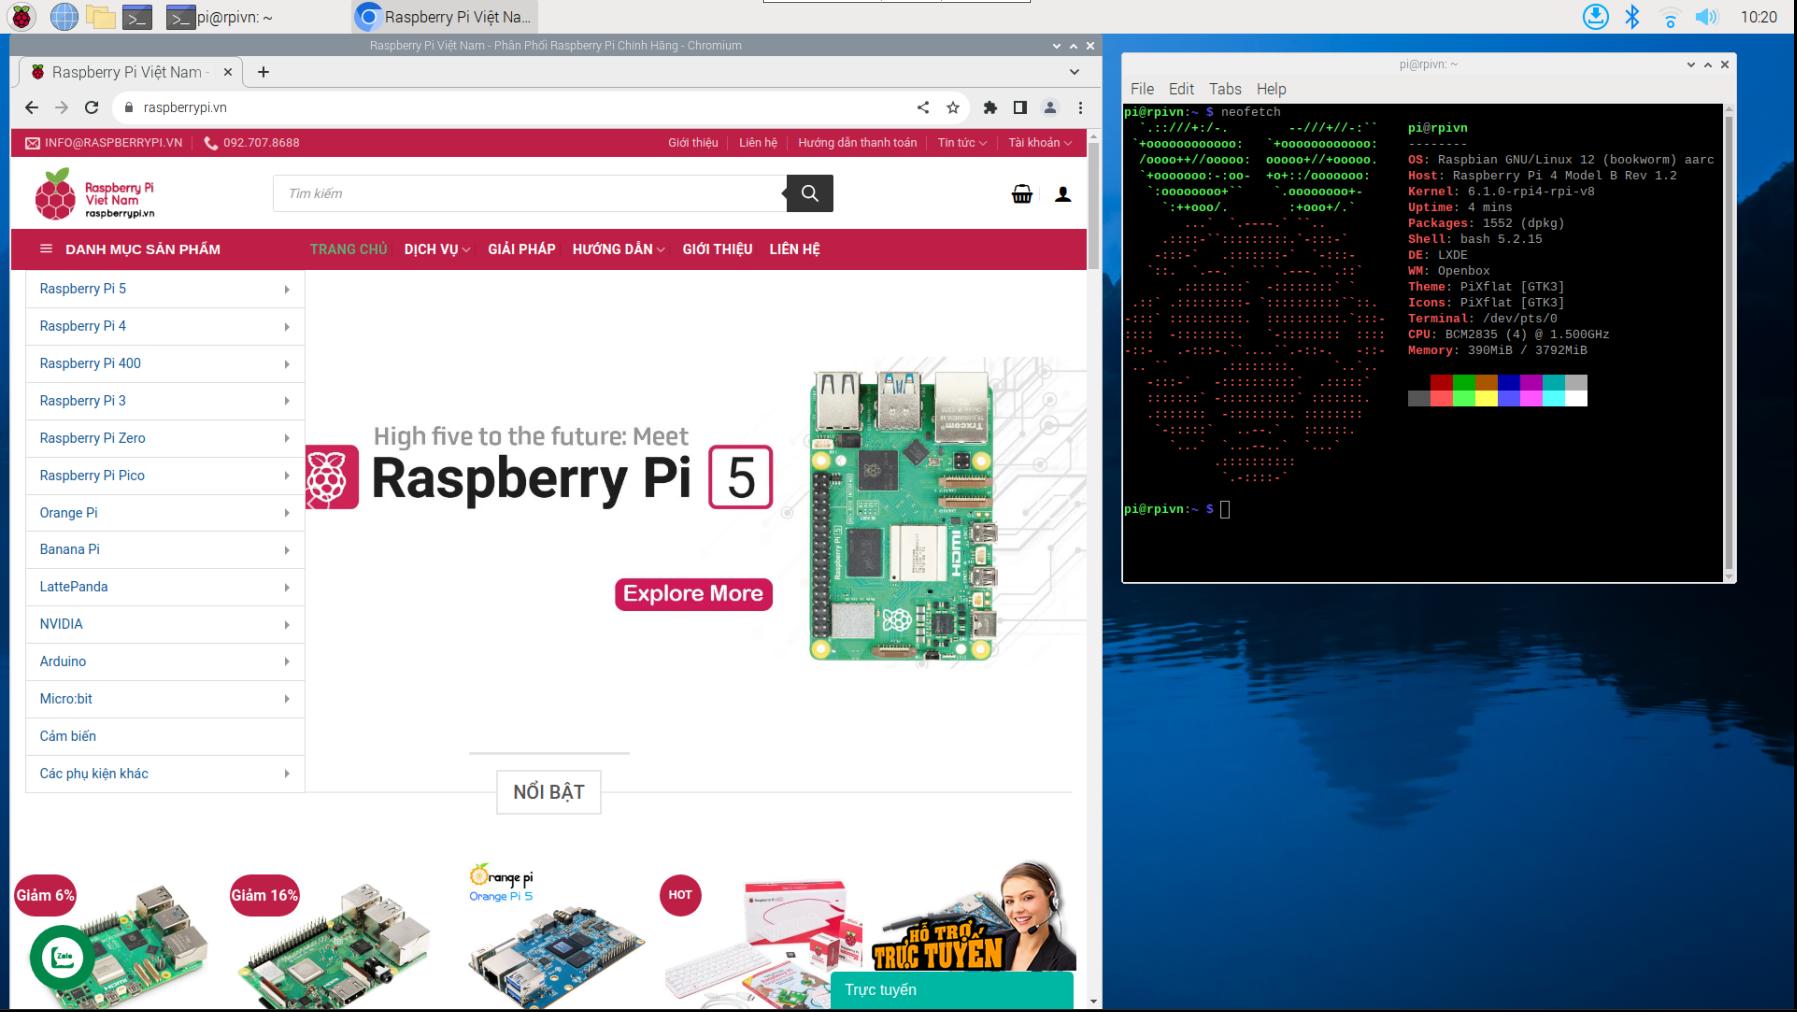Expand the Tài khoản dropdown
Image resolution: width=1797 pixels, height=1012 pixels.
point(1039,143)
